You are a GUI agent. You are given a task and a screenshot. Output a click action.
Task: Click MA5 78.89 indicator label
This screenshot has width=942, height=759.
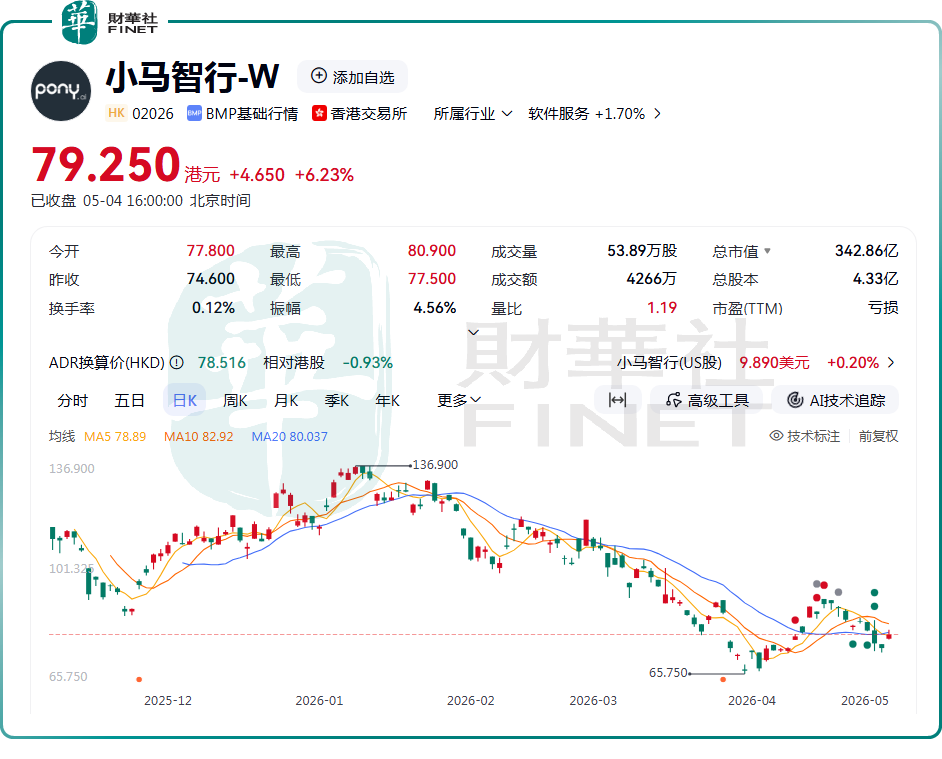pyautogui.click(x=115, y=436)
